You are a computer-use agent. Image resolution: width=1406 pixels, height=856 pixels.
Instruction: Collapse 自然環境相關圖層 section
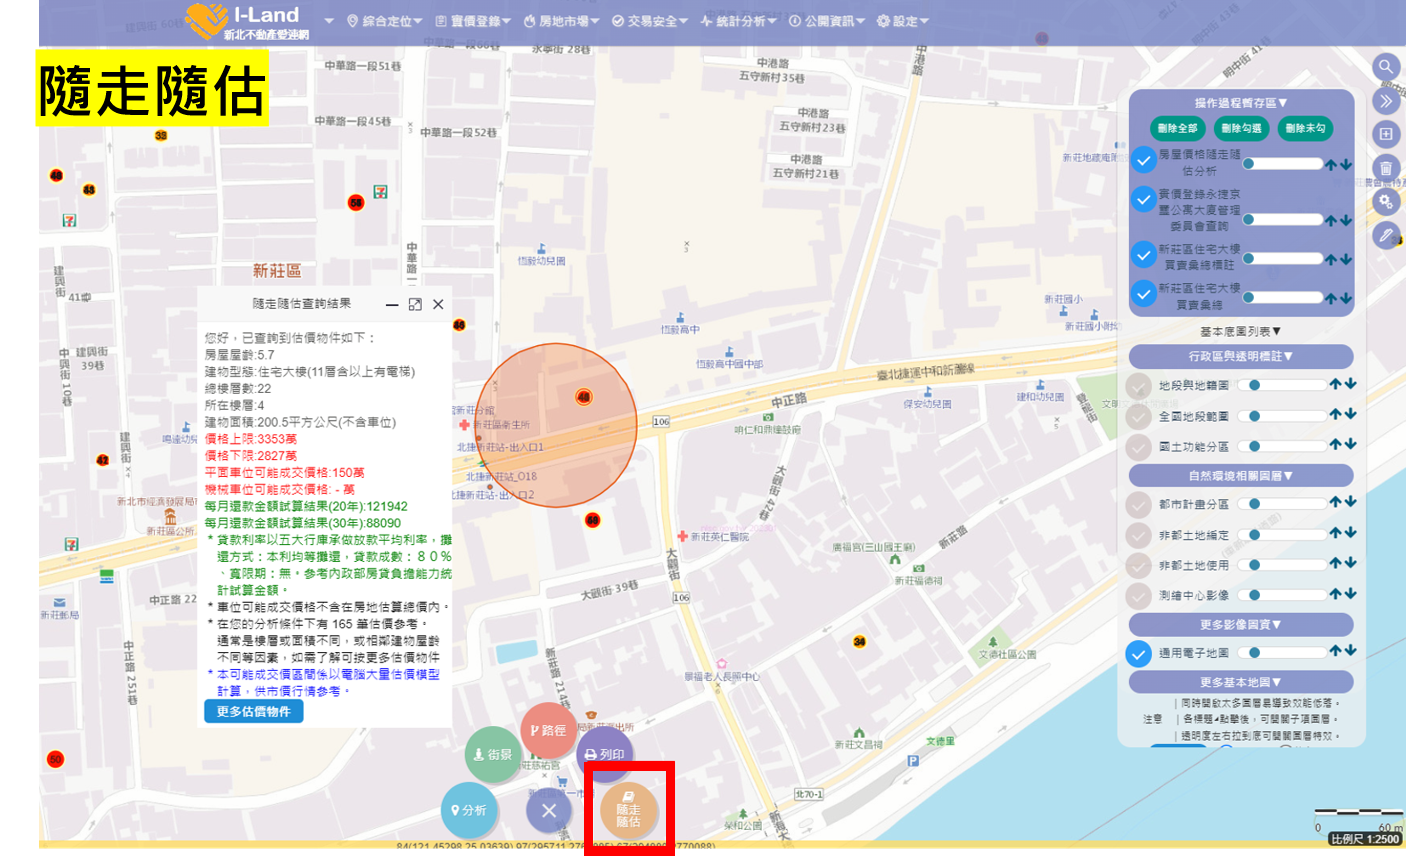[x=1241, y=476]
